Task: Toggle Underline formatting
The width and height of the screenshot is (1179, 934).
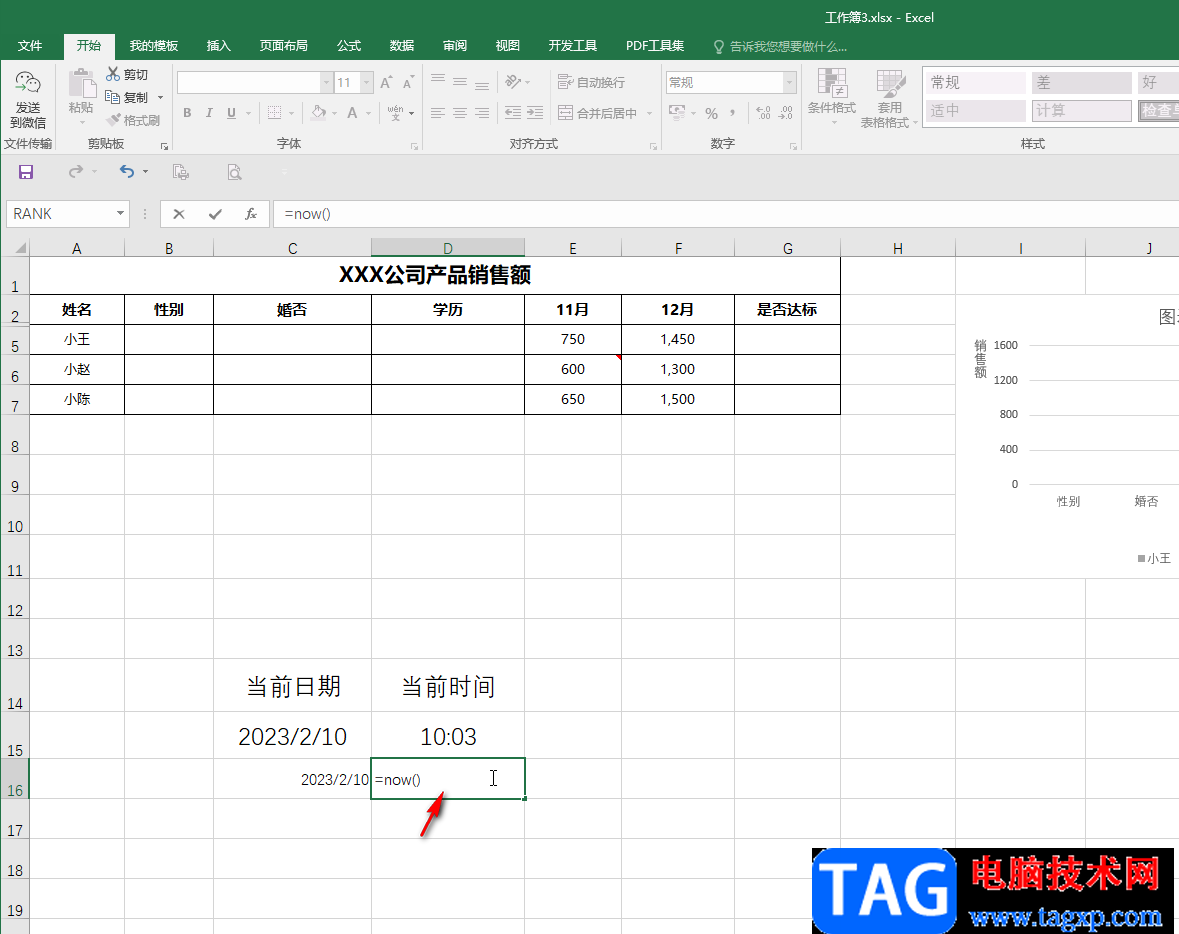Action: coord(231,113)
